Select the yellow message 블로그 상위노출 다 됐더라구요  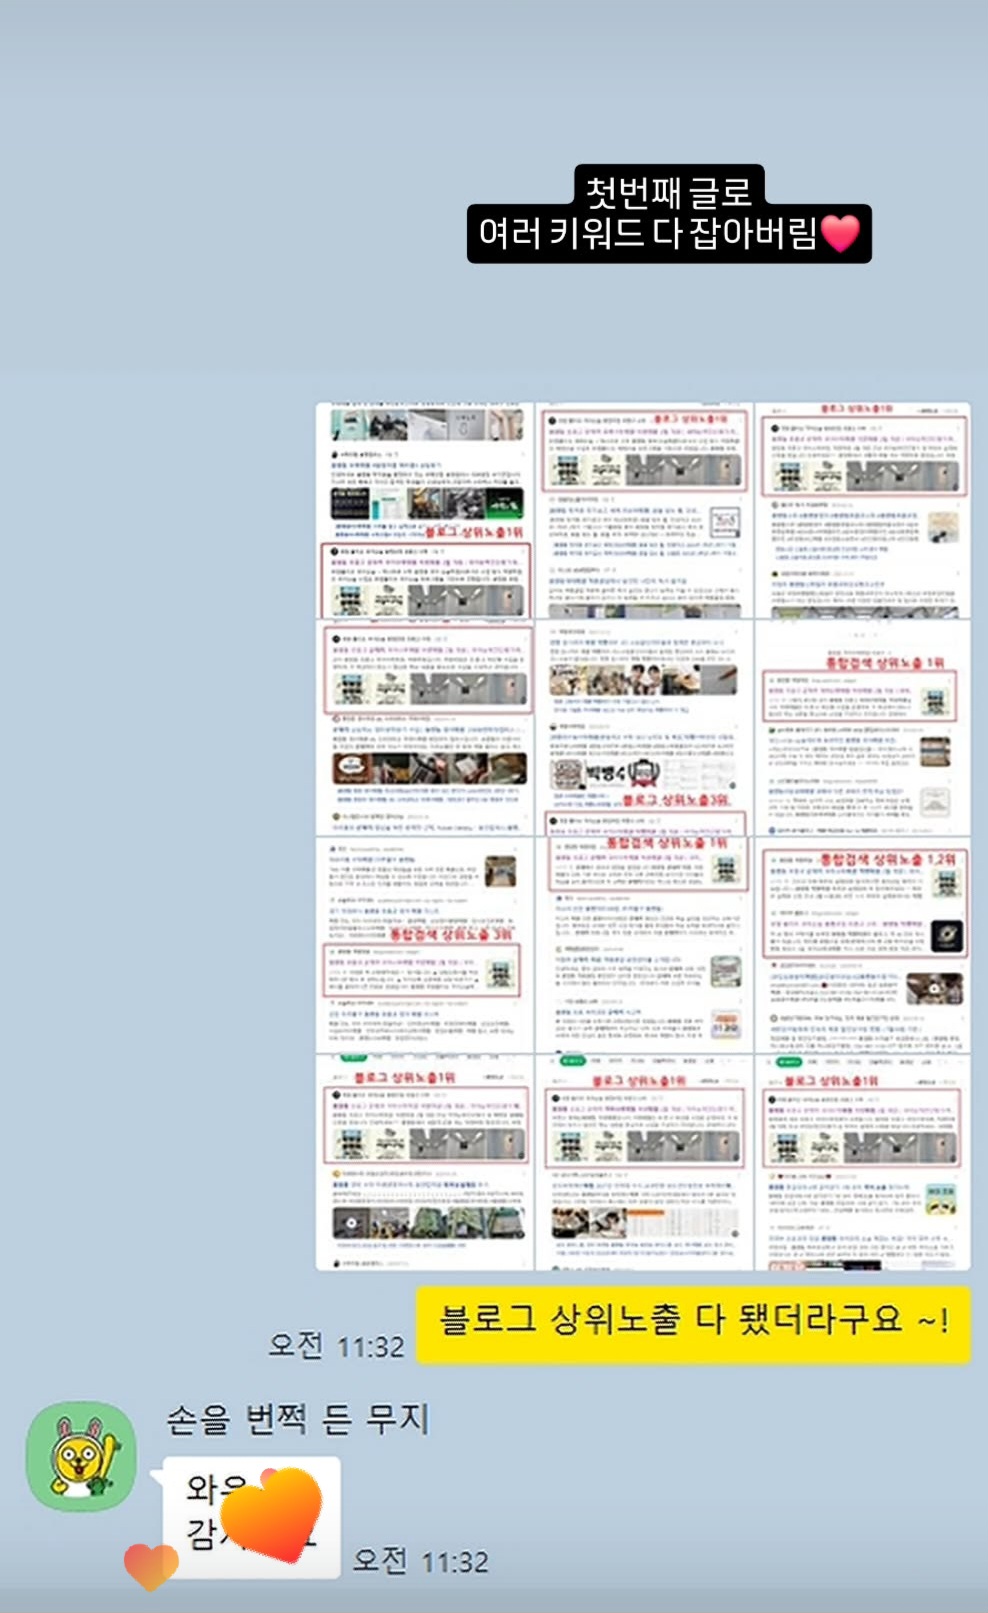693,1325
